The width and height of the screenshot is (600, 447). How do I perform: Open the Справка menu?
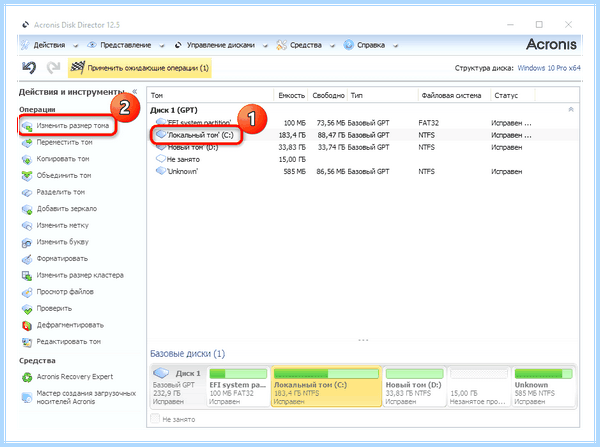[x=371, y=45]
